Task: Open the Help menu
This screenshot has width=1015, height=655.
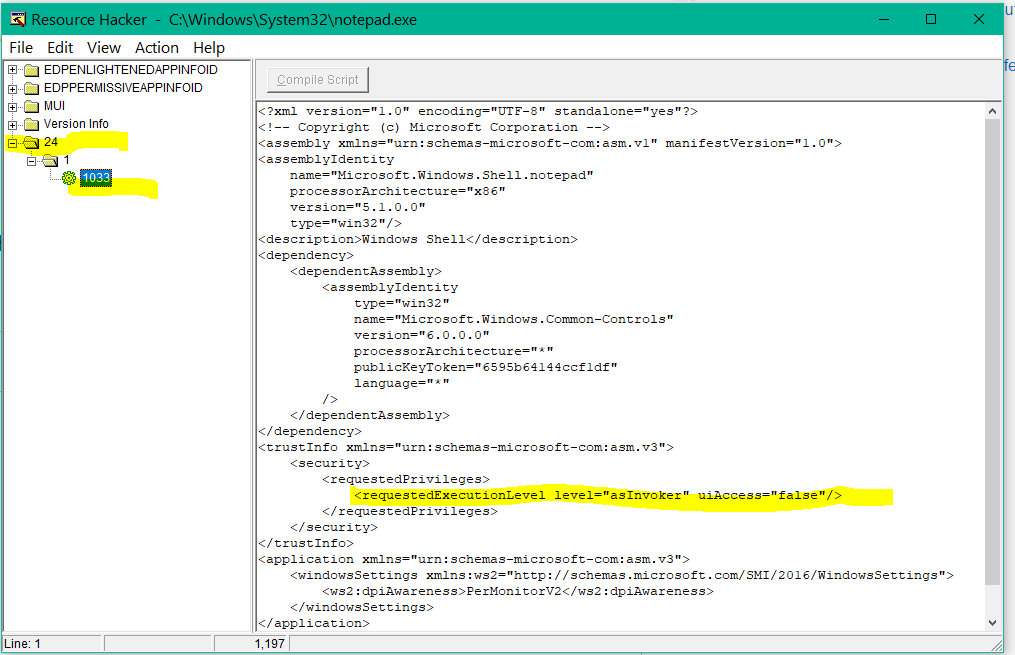Action: pos(208,48)
